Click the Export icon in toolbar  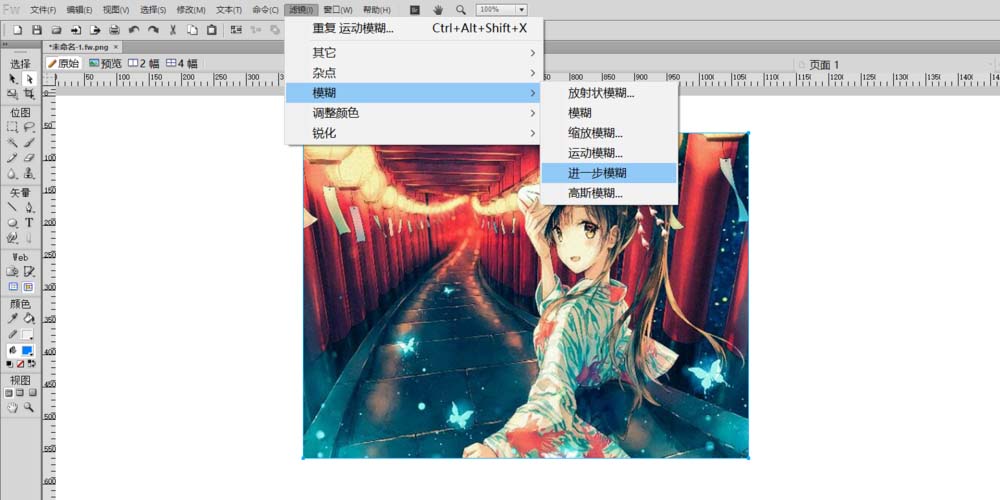(95, 30)
